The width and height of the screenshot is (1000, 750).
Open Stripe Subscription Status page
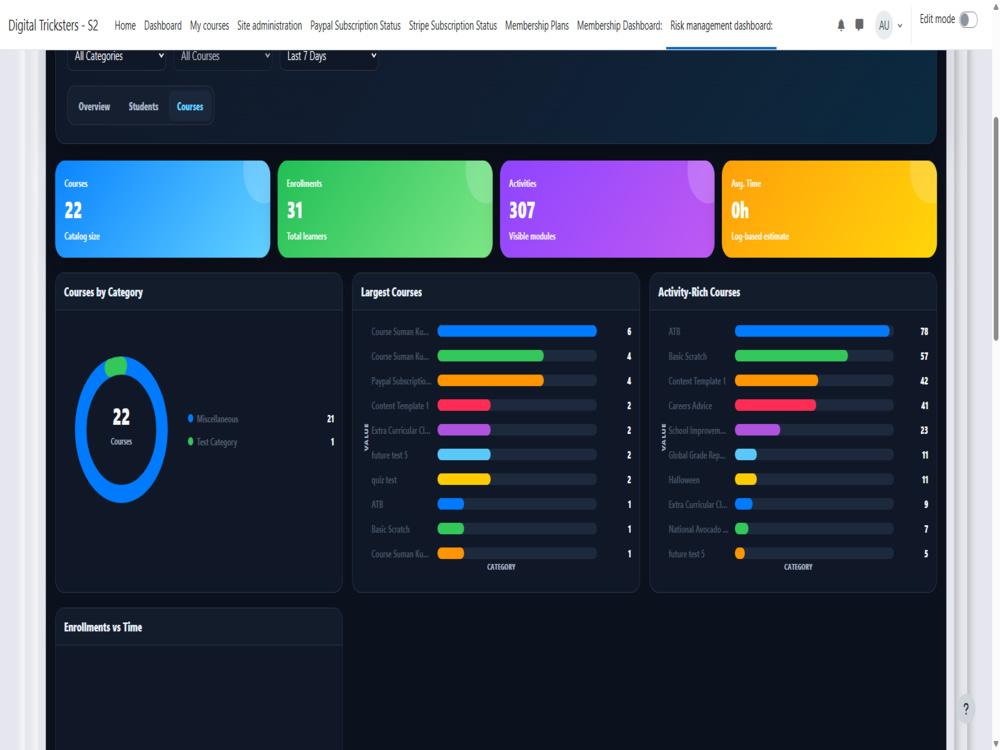coord(453,26)
